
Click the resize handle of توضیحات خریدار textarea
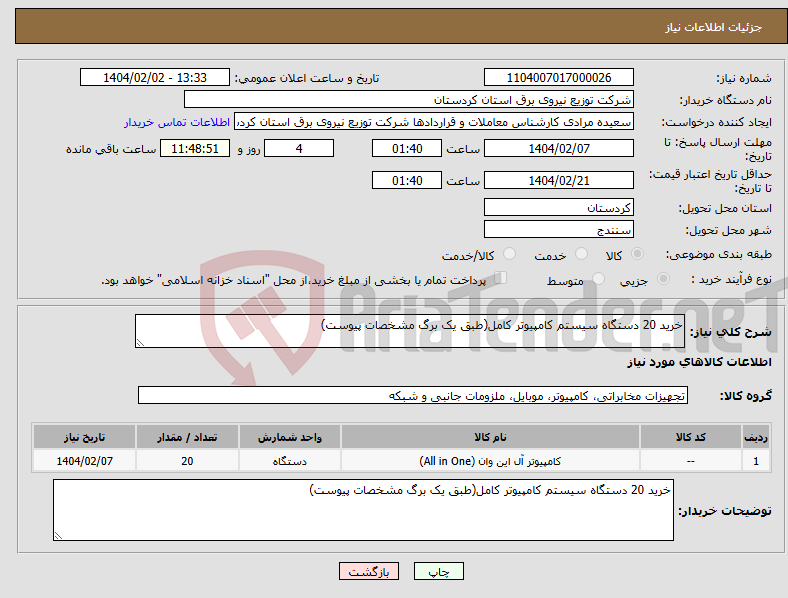[58, 536]
